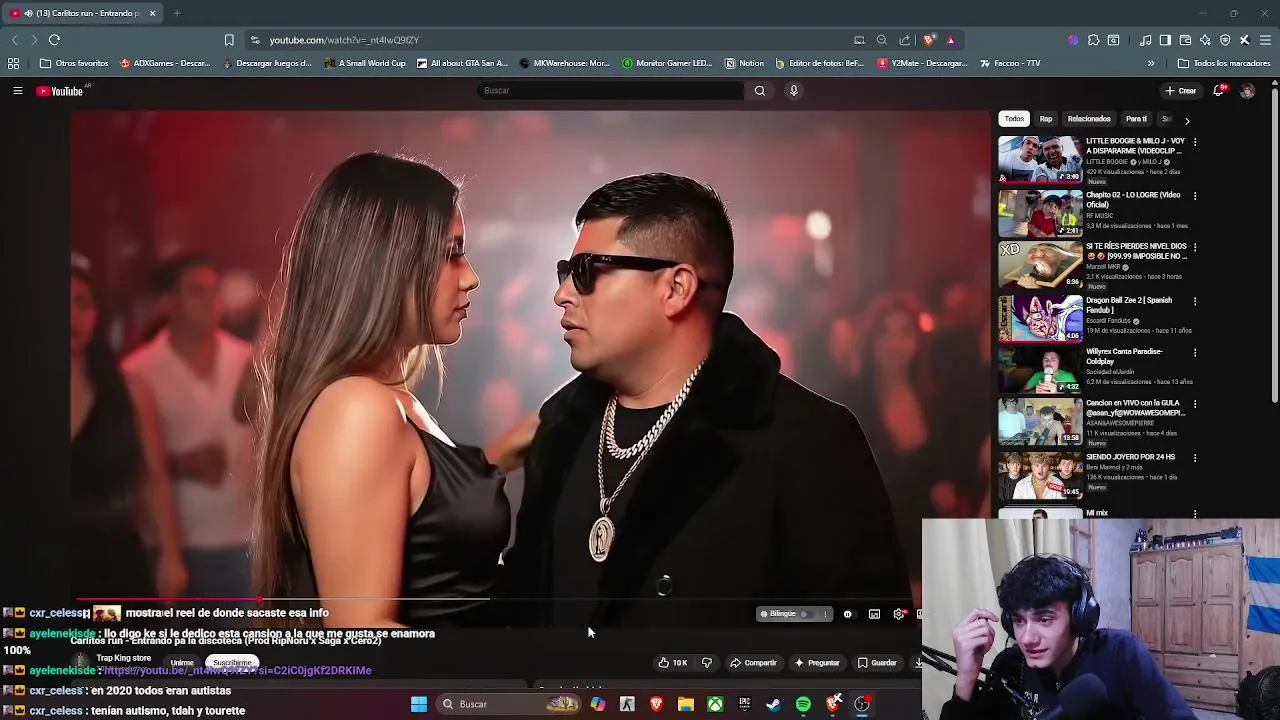Start voice search with the microphone icon
1280x720 pixels.
[794, 91]
